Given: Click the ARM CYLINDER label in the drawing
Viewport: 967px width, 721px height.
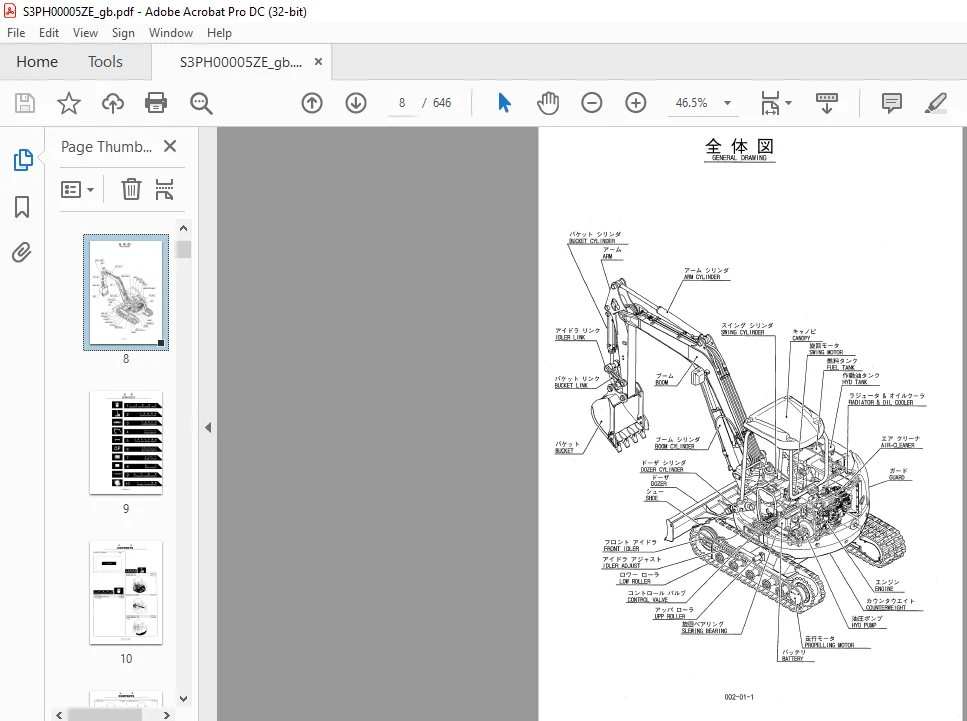Looking at the screenshot, I should click(702, 277).
